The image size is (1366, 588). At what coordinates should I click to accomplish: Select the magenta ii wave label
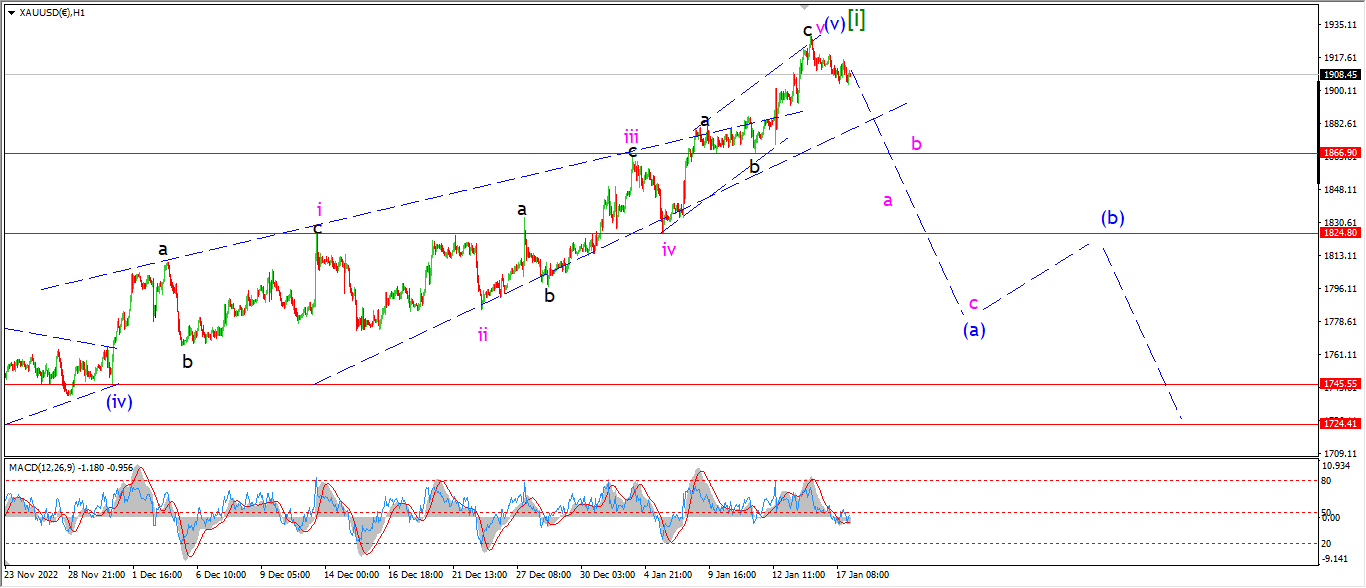483,334
